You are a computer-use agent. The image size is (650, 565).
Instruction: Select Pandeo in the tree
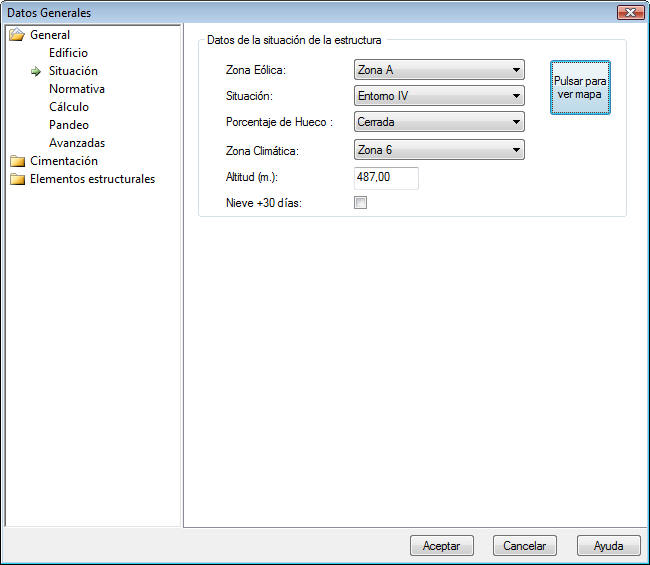69,125
